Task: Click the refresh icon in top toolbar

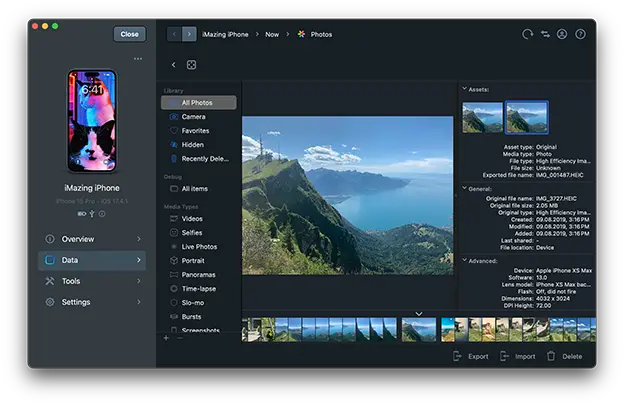Action: tap(527, 34)
